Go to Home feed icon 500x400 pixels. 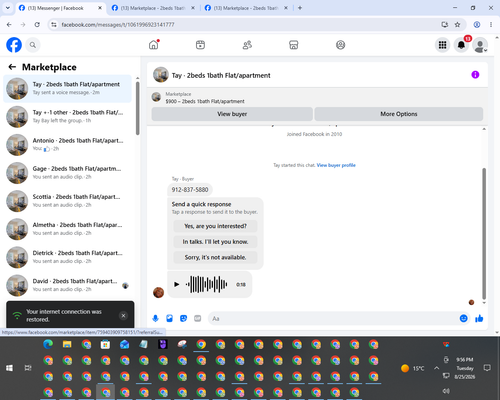[x=154, y=45]
